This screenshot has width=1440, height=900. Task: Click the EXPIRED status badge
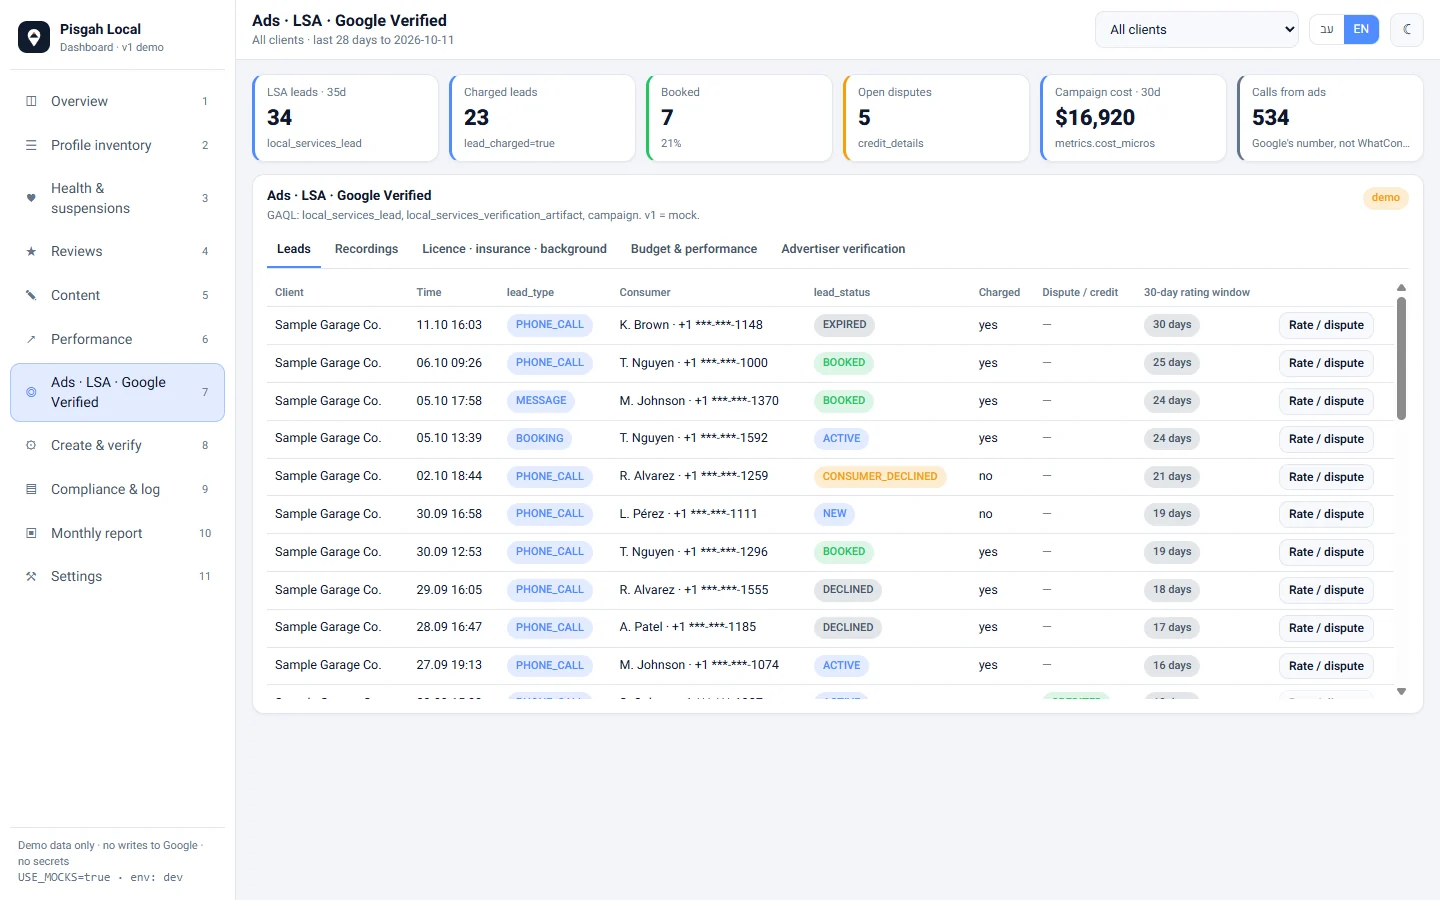tap(844, 325)
